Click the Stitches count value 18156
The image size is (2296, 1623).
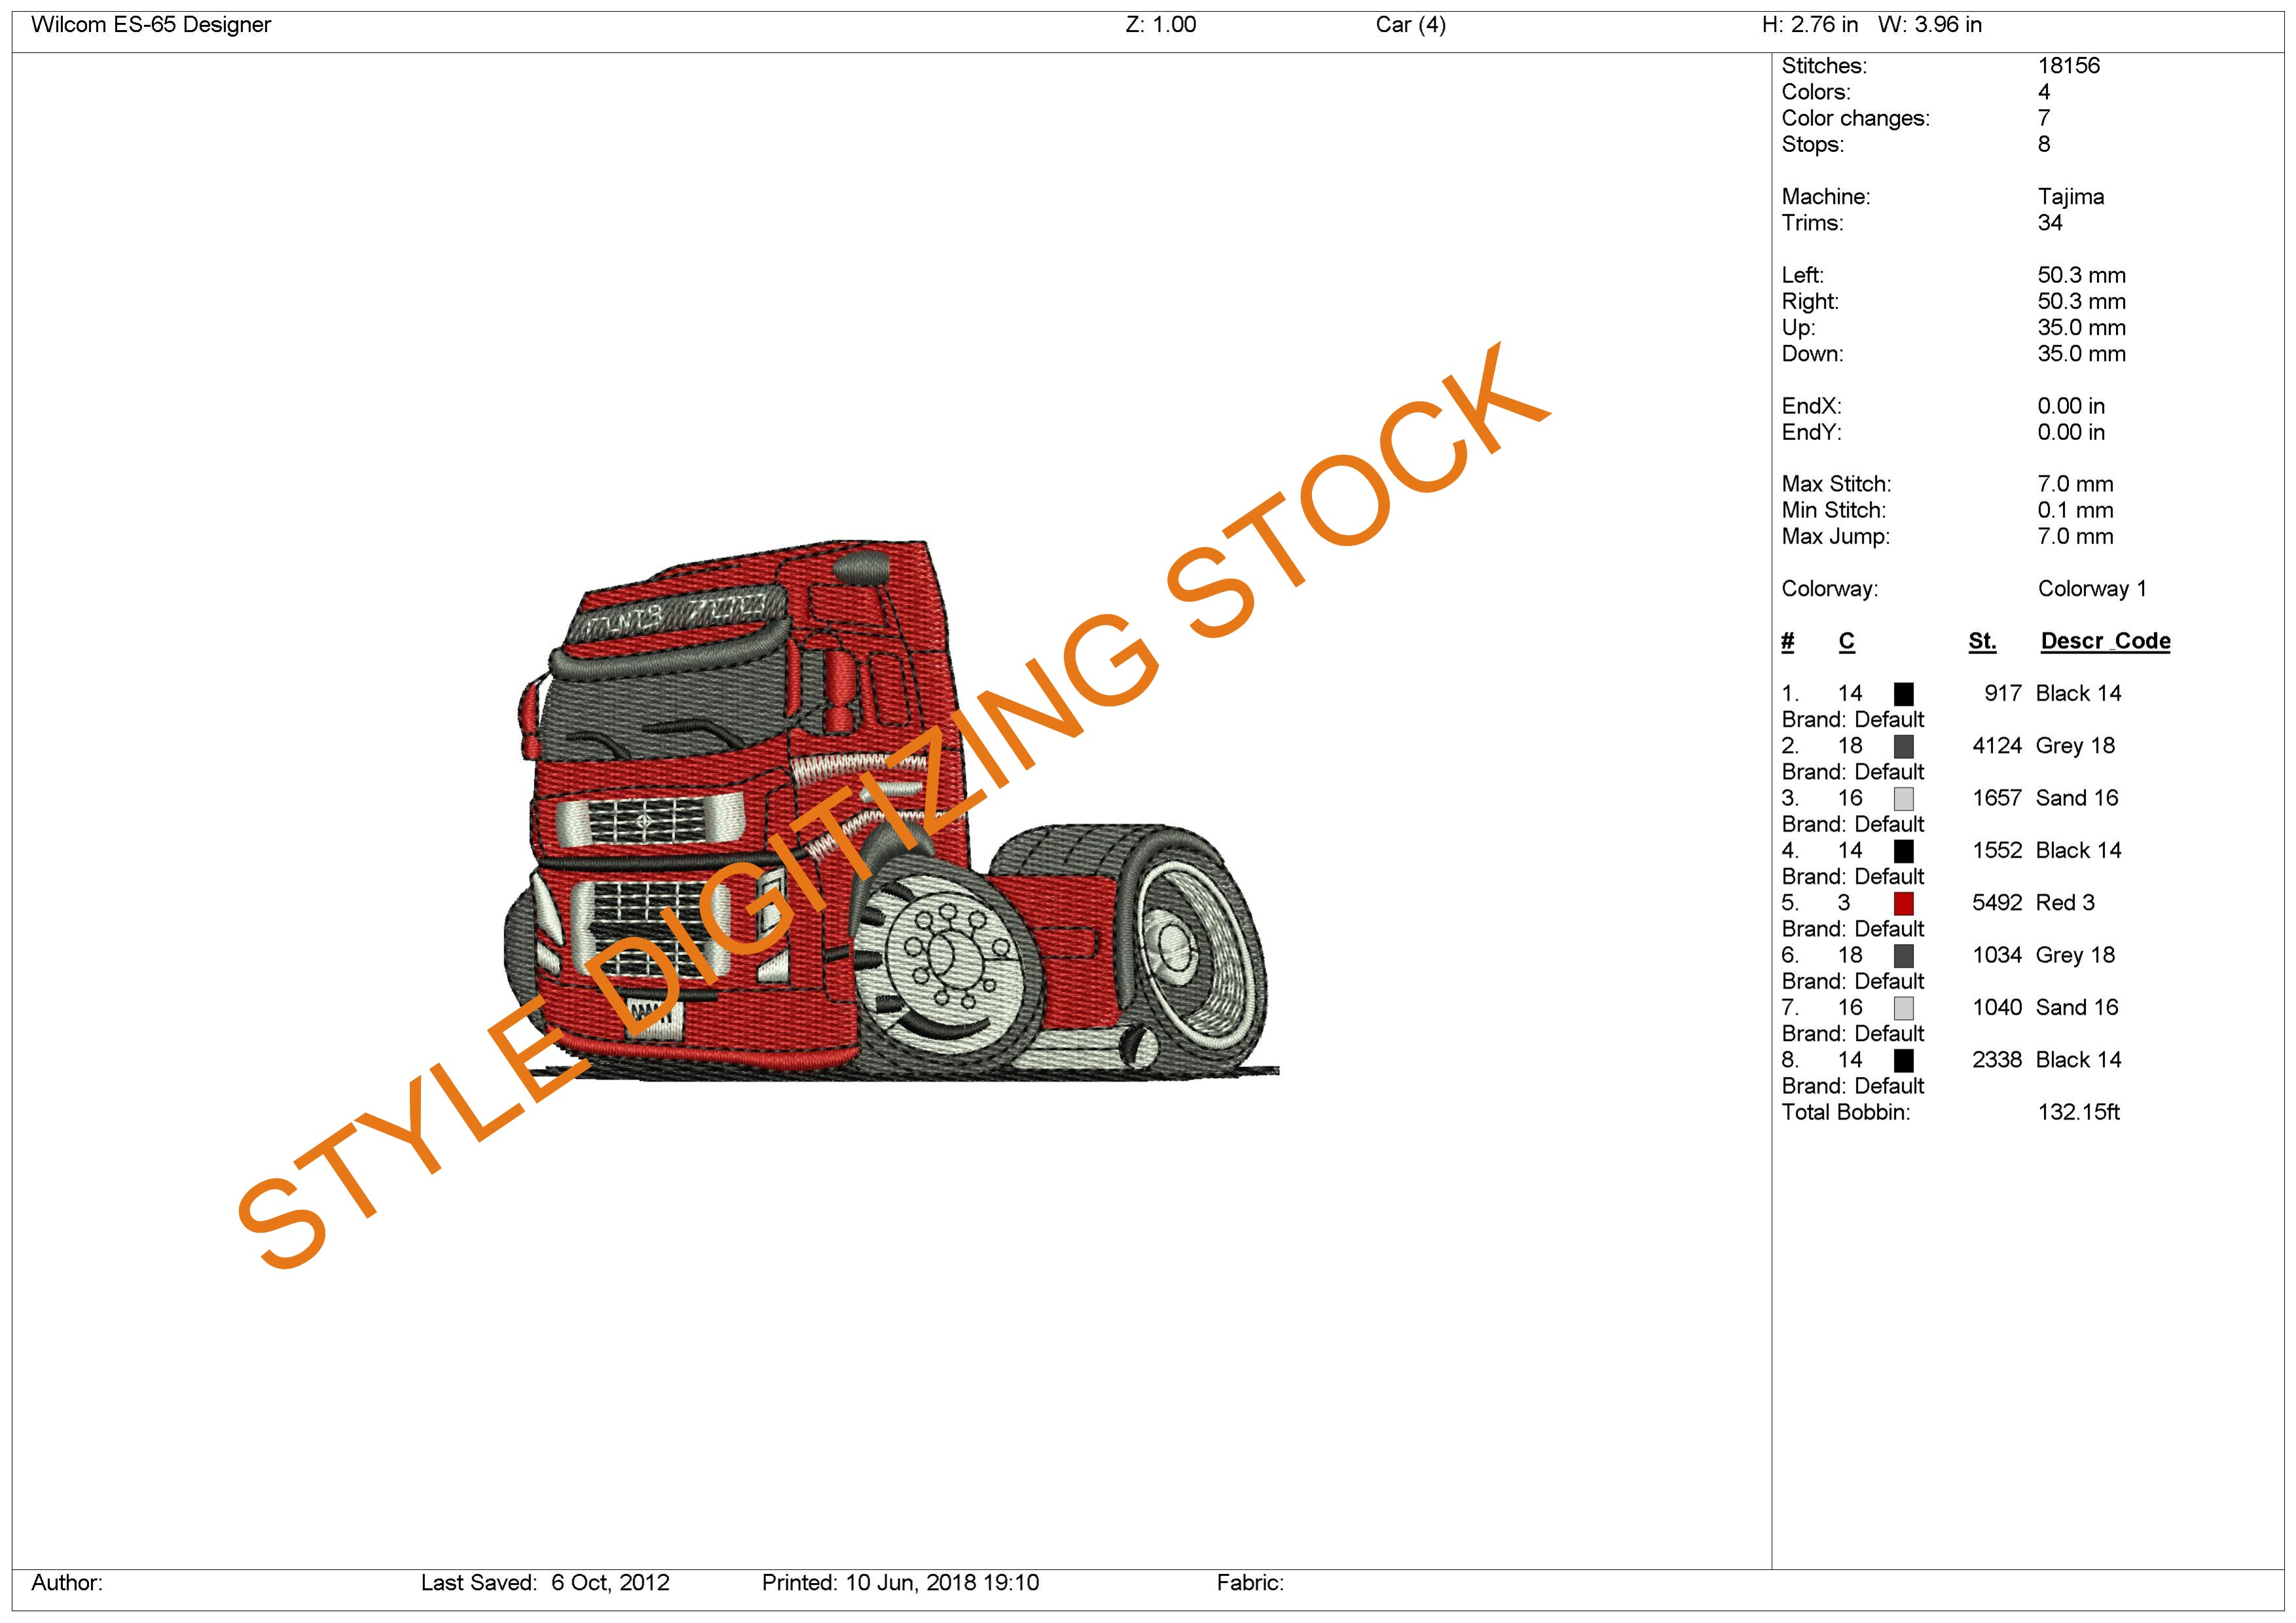[x=2068, y=66]
